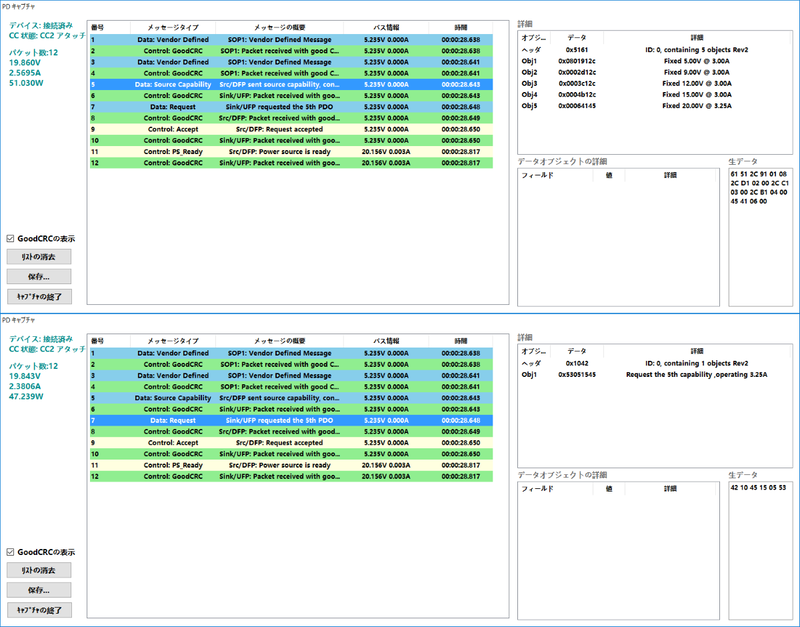800x627 pixels.
Task: Click the 2.5695A current reading
Action: (x=25, y=72)
